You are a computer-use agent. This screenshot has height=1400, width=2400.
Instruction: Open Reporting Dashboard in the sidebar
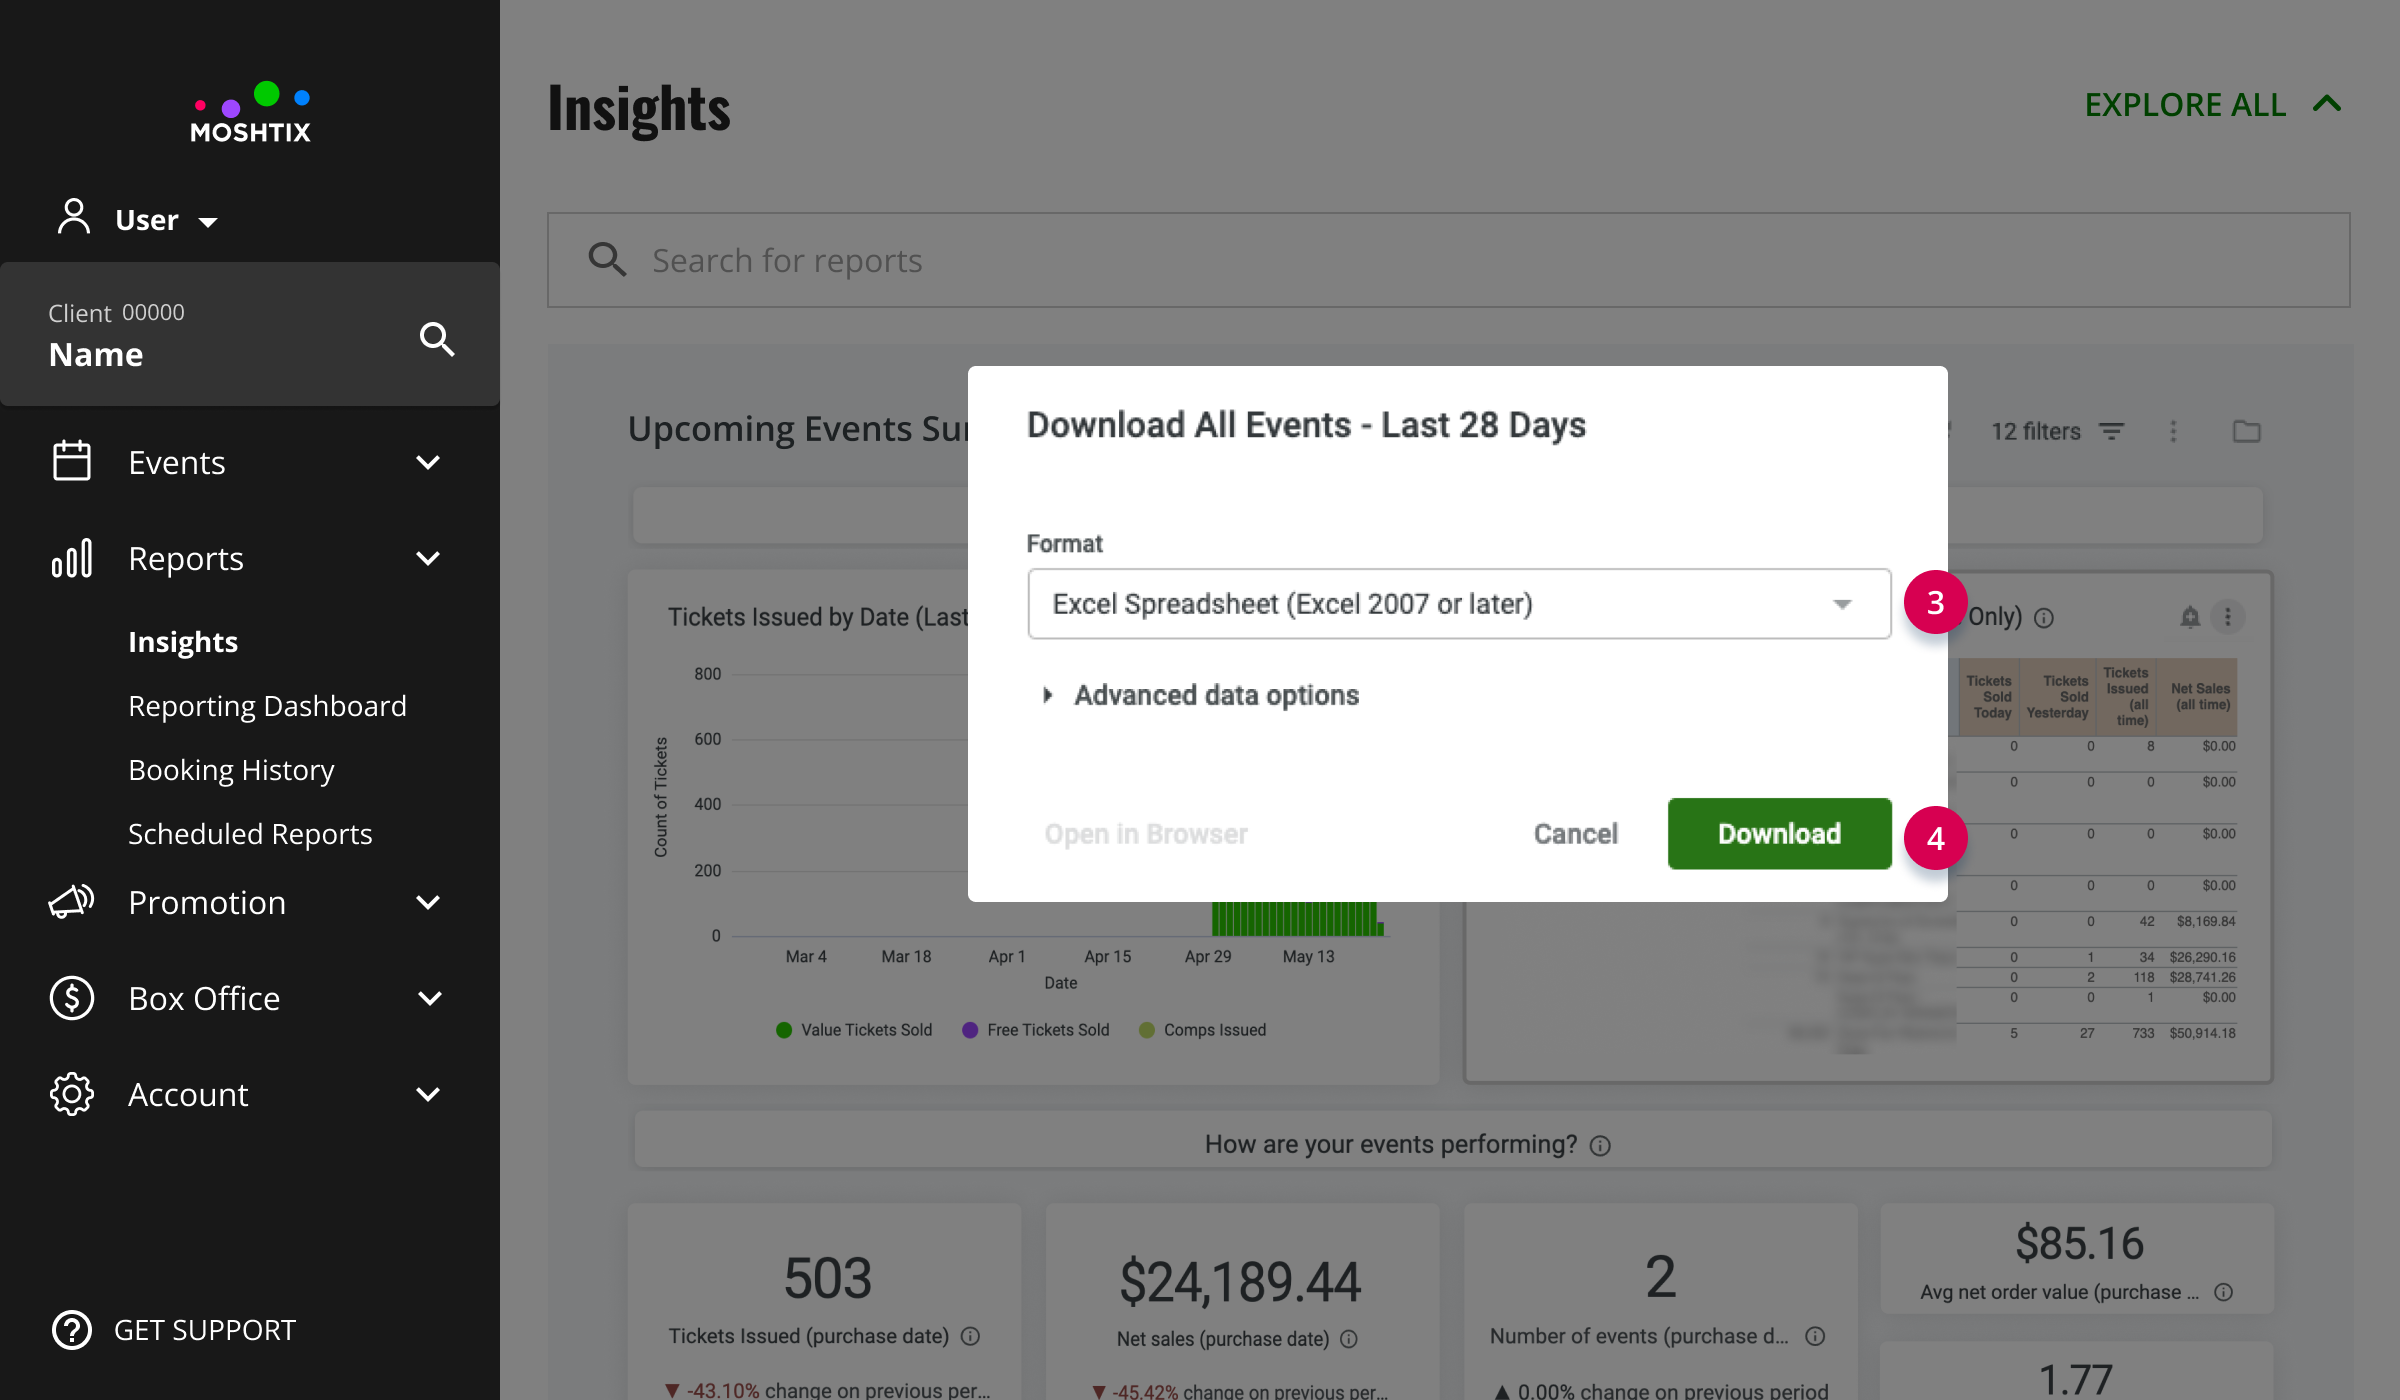coord(267,706)
